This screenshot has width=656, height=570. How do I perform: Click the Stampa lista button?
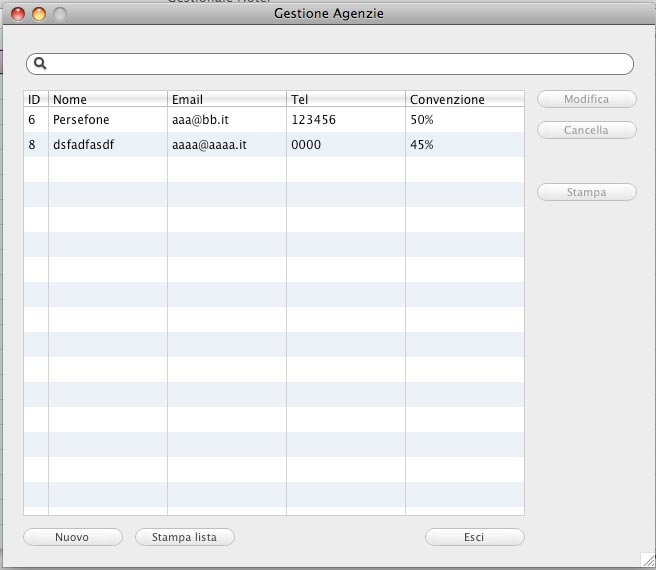[x=184, y=537]
